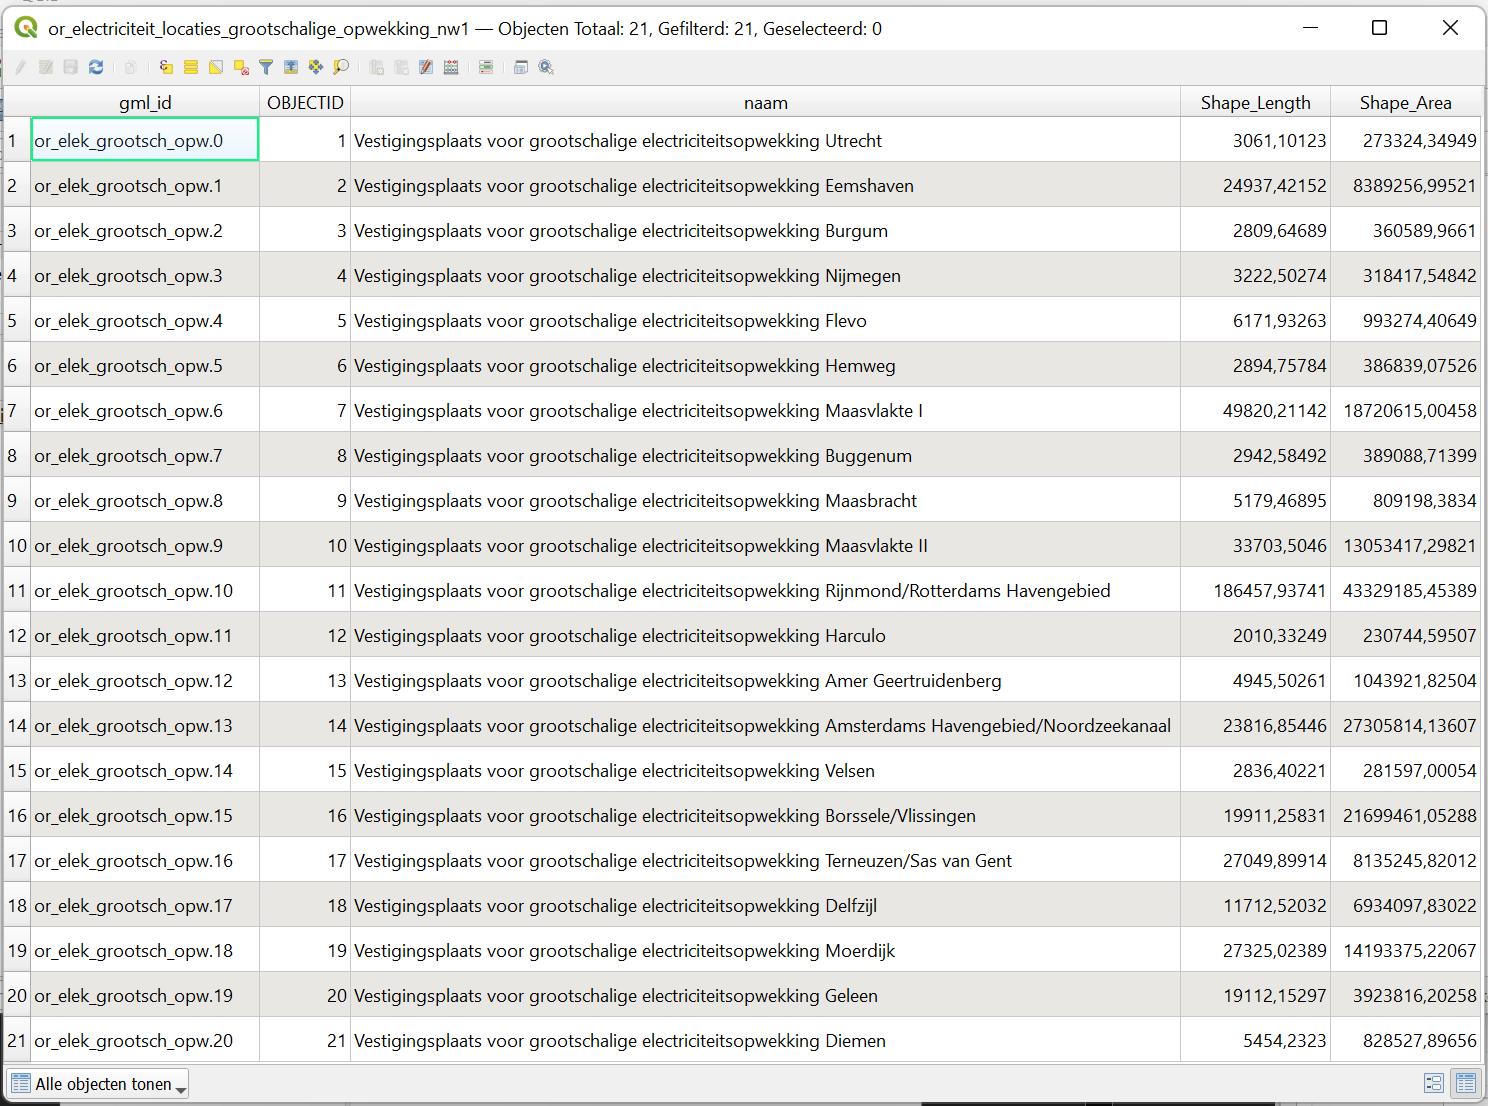
Task: Sort by the gml_id column header
Action: click(x=145, y=102)
